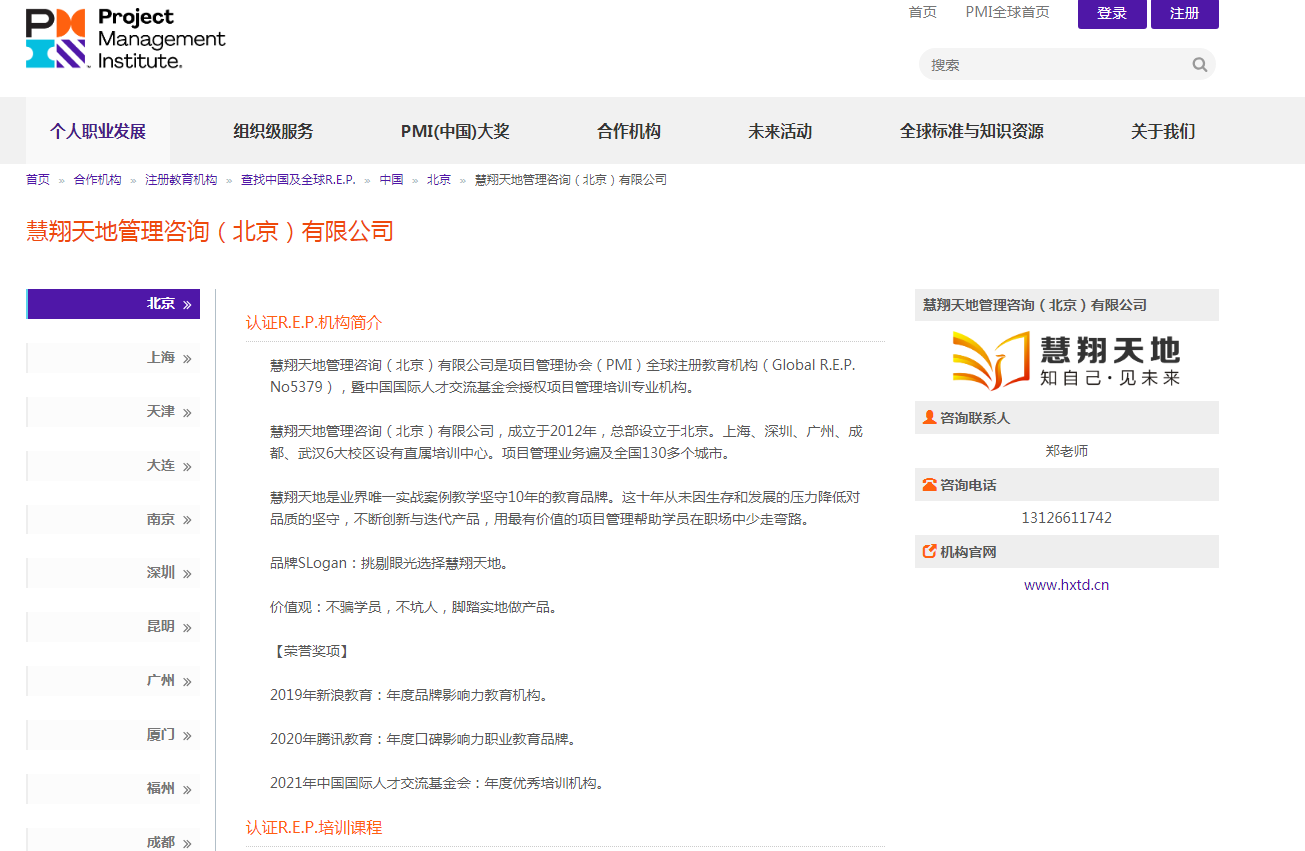The image size is (1305, 851).
Task: Click the search magnifier icon
Action: point(1199,64)
